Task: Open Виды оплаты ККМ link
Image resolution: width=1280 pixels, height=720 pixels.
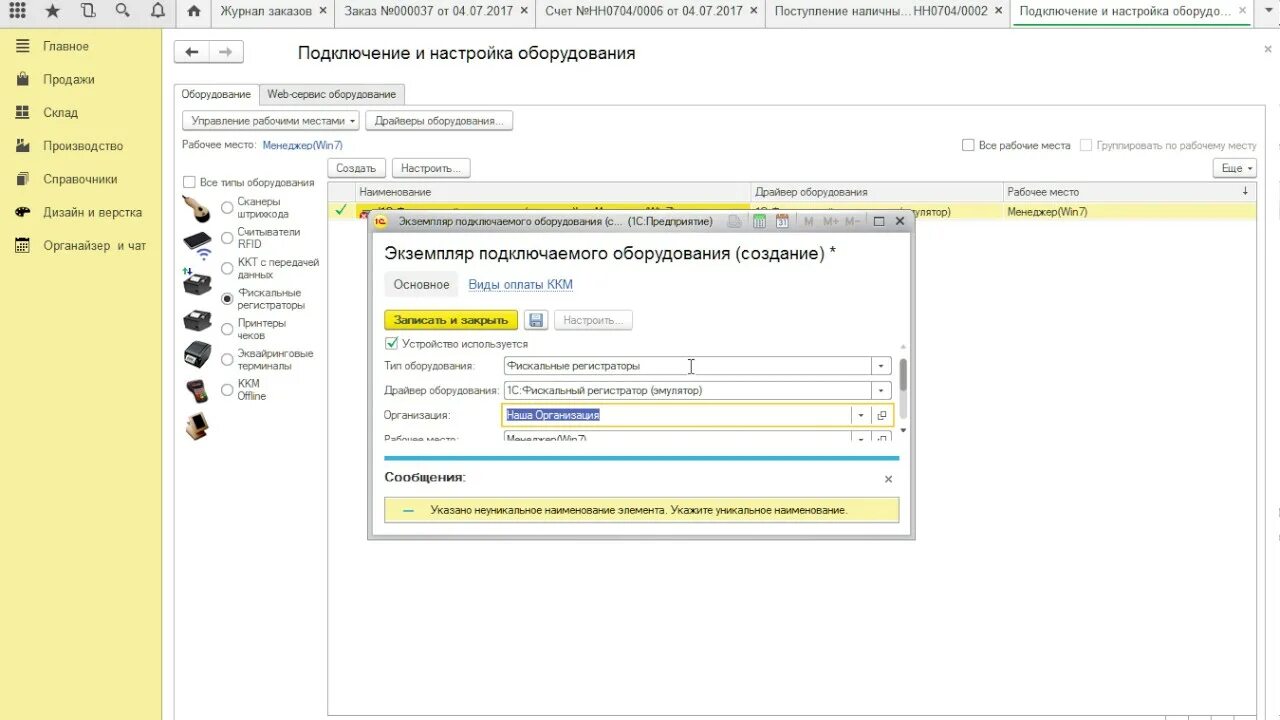Action: point(520,285)
